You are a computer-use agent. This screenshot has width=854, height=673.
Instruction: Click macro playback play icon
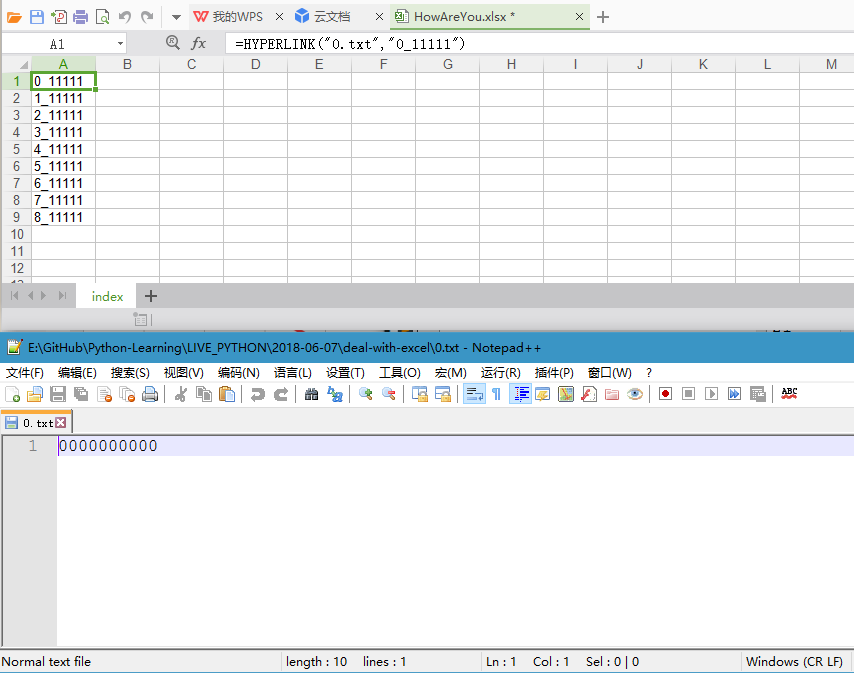[x=711, y=394]
